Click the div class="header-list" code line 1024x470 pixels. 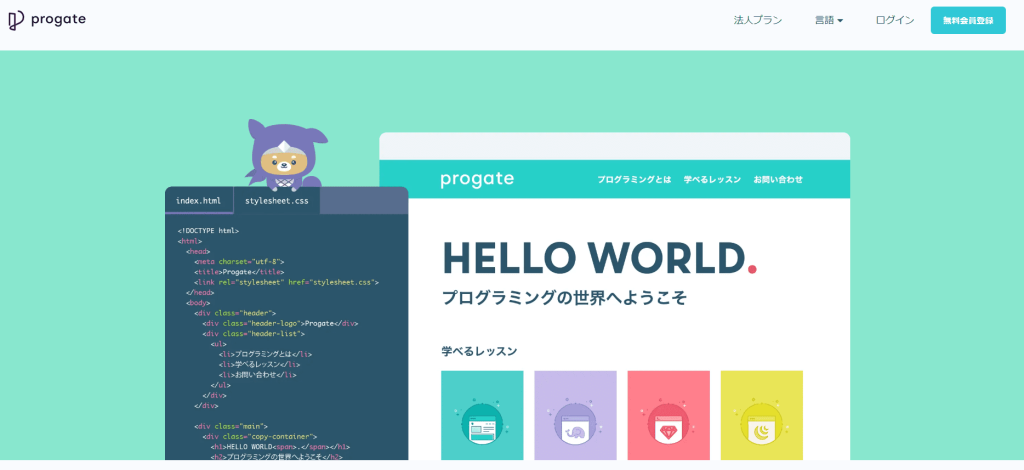click(253, 334)
